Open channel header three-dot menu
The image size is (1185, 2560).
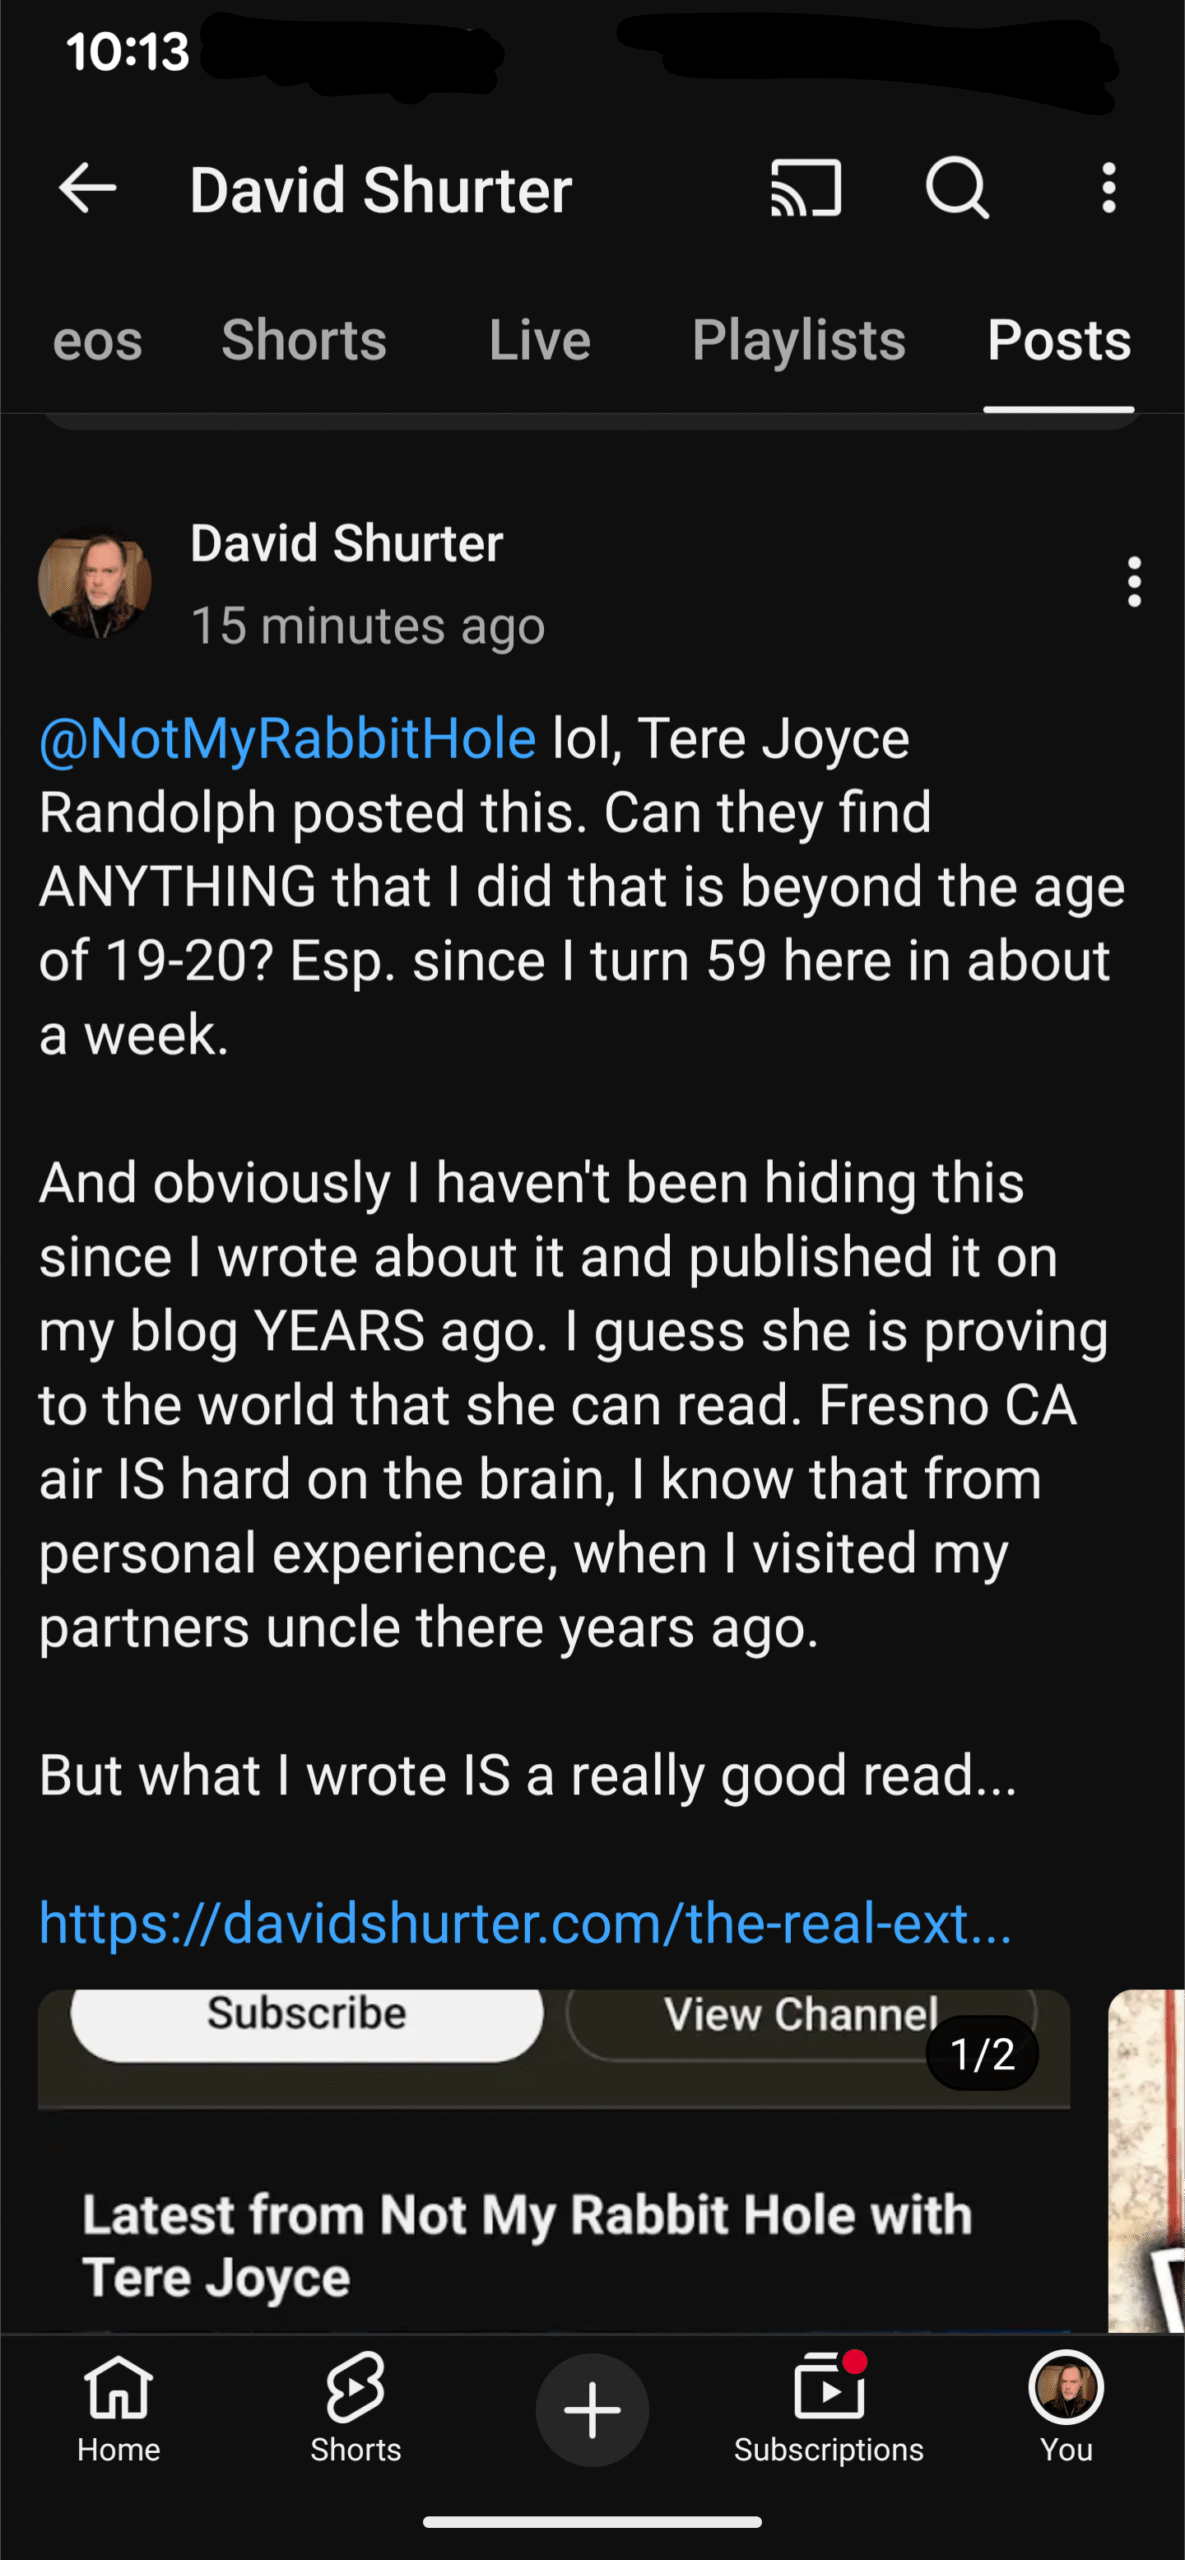1108,188
